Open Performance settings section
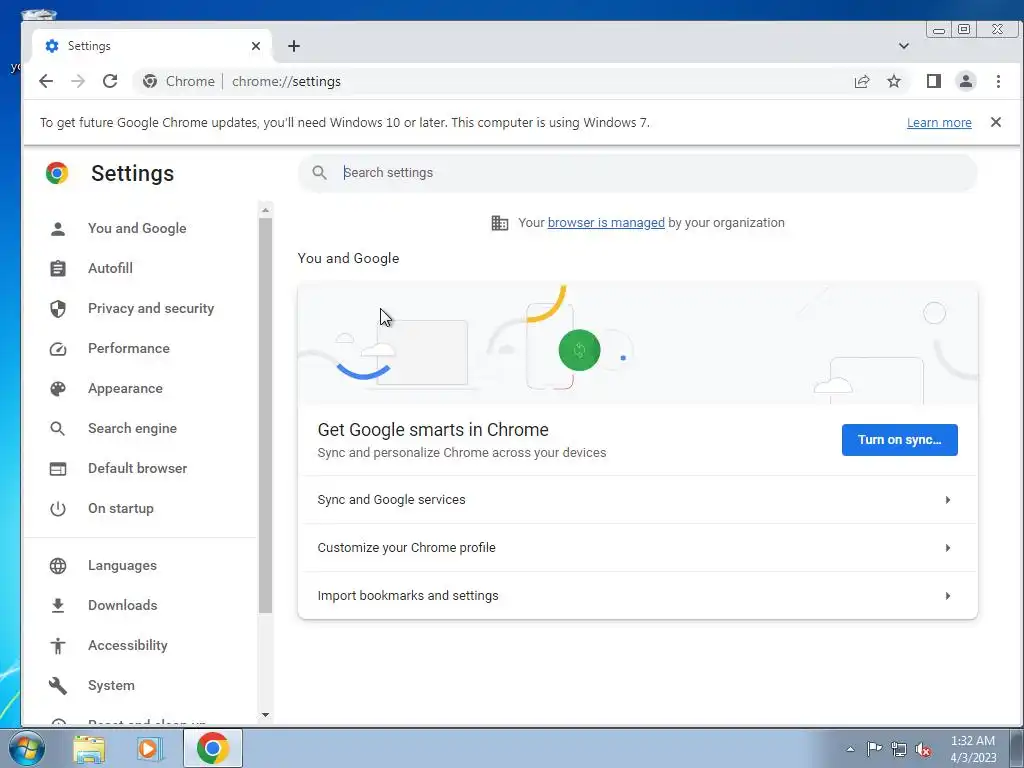The width and height of the screenshot is (1024, 768). [x=129, y=348]
